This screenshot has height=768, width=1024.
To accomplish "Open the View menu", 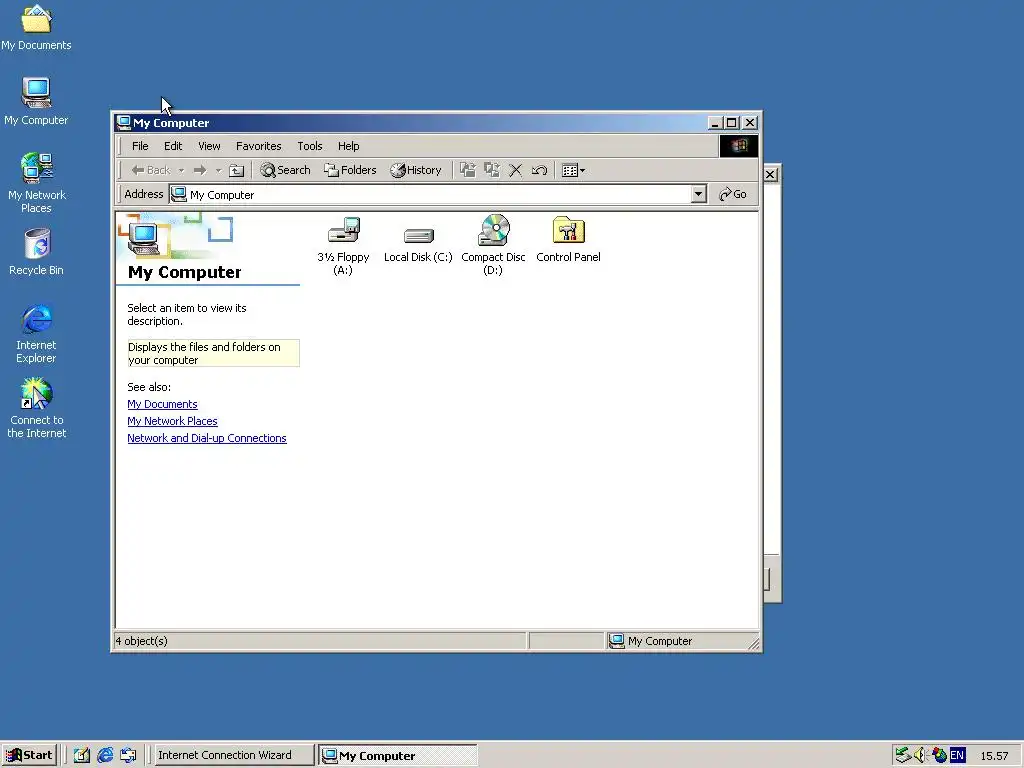I will click(x=210, y=146).
